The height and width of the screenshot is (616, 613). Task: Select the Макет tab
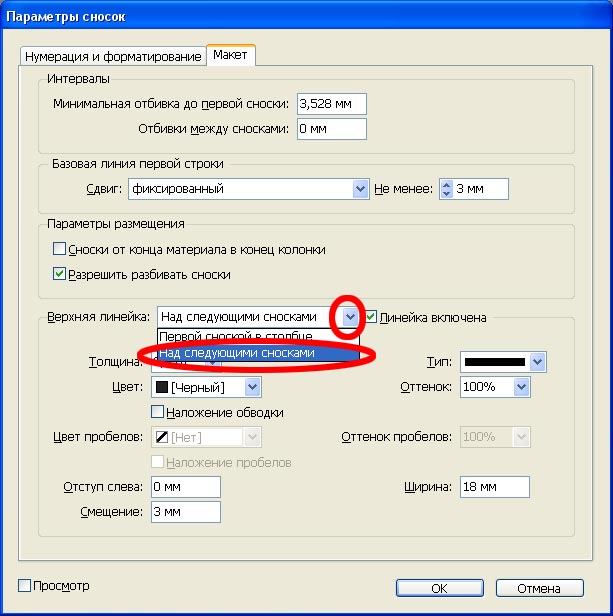230,55
